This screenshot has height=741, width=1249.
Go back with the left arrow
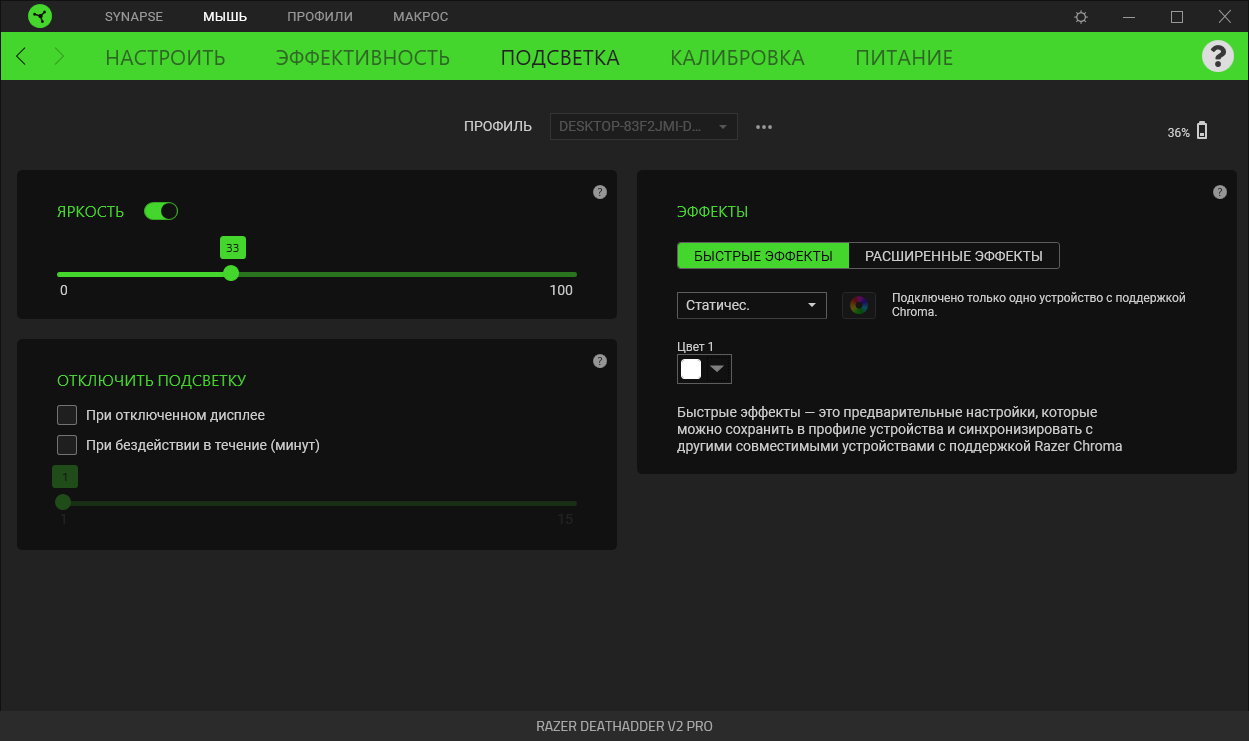tap(21, 57)
